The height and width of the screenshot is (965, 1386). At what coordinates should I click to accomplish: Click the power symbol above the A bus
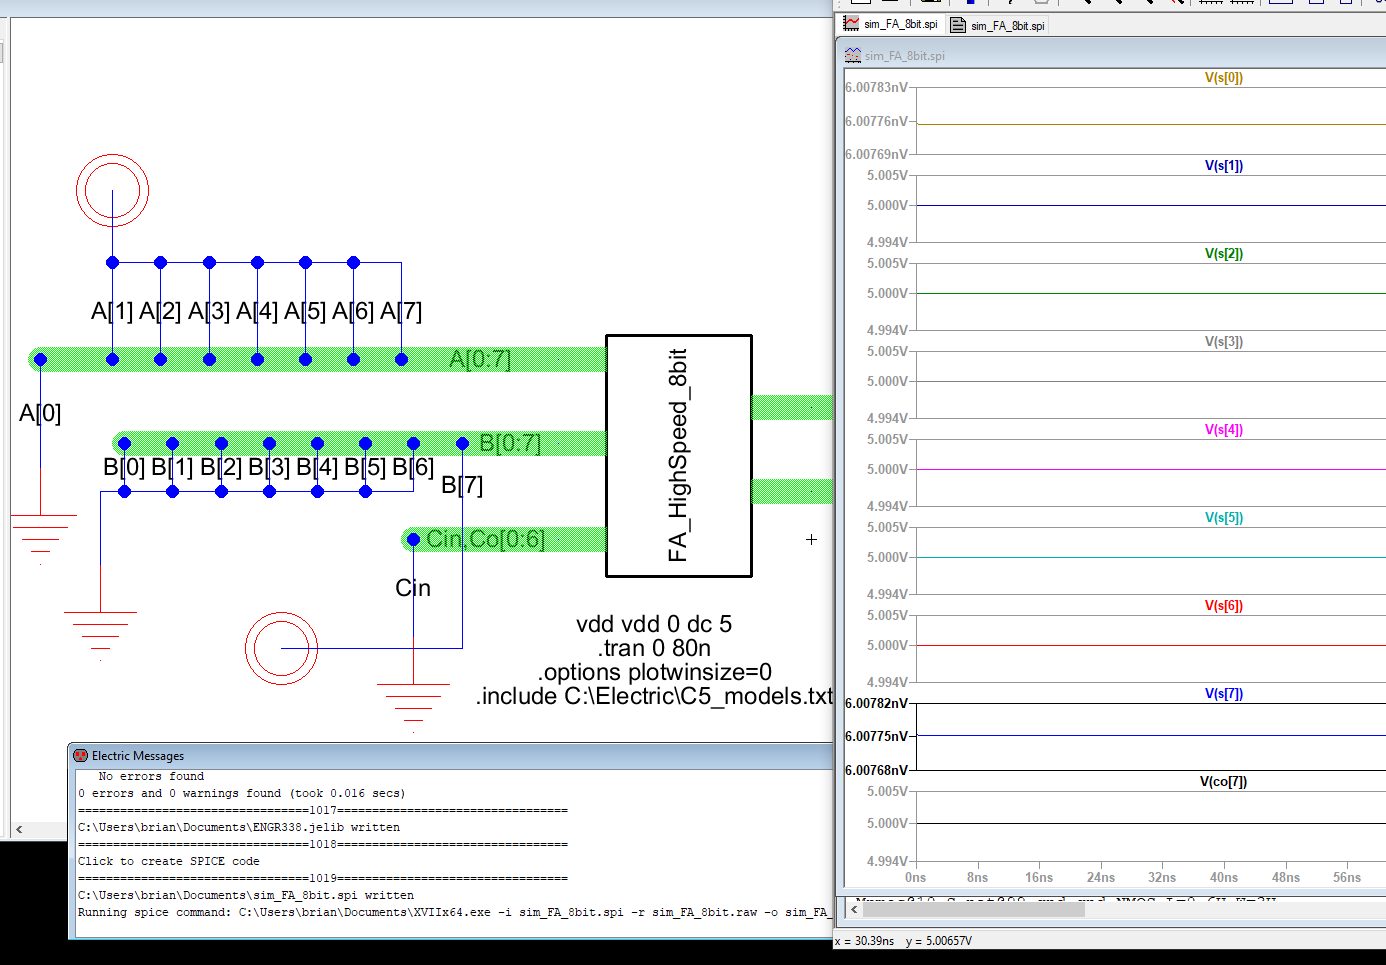point(112,191)
